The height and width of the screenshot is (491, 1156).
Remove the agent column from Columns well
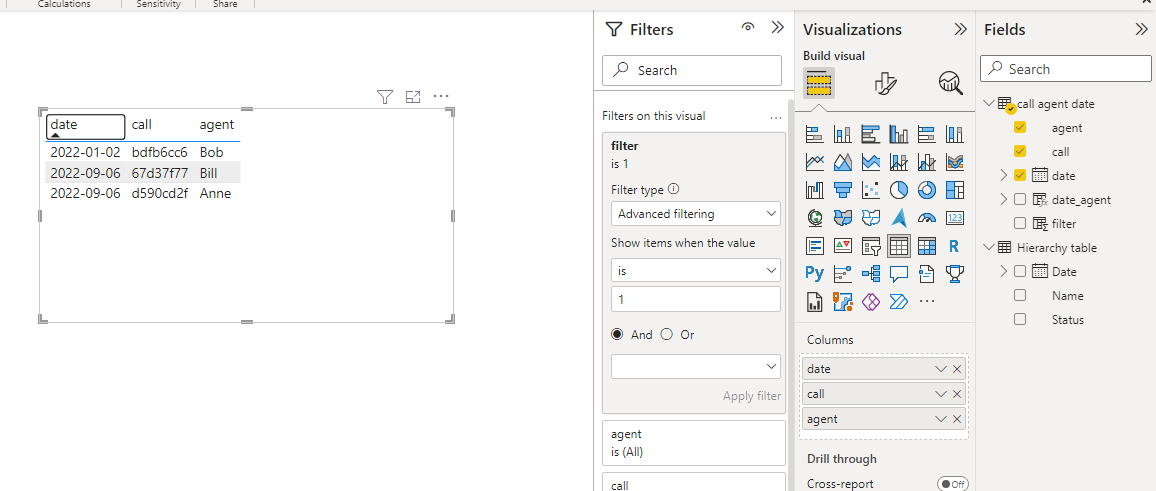(957, 419)
